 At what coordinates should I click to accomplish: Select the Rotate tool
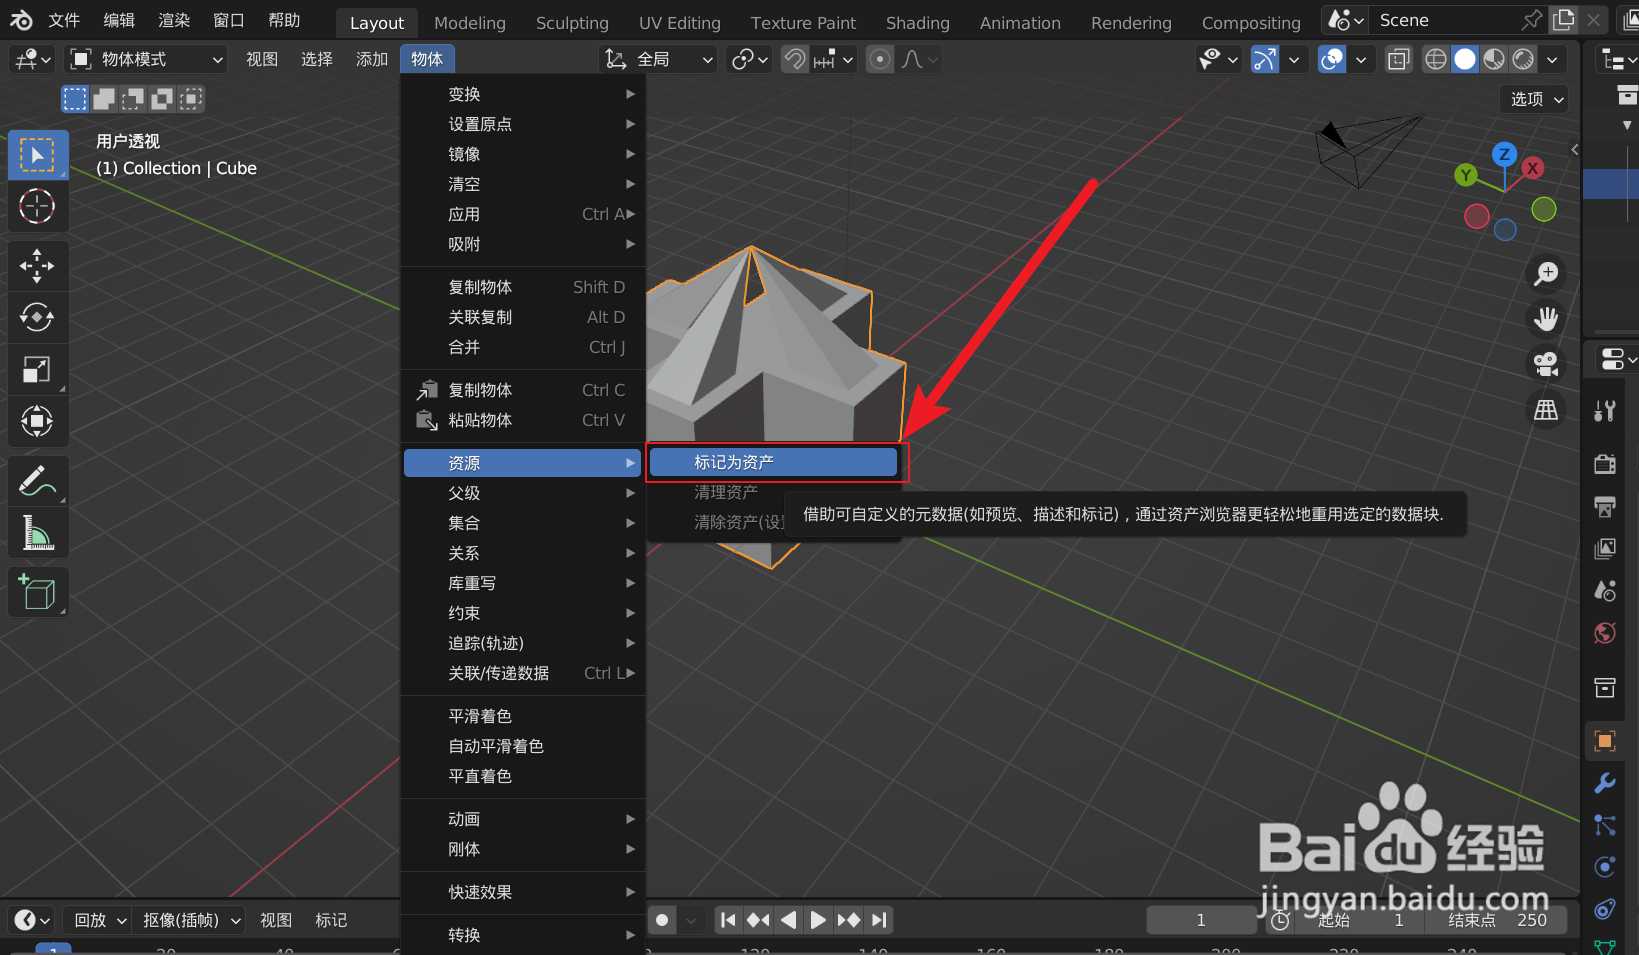pos(37,317)
